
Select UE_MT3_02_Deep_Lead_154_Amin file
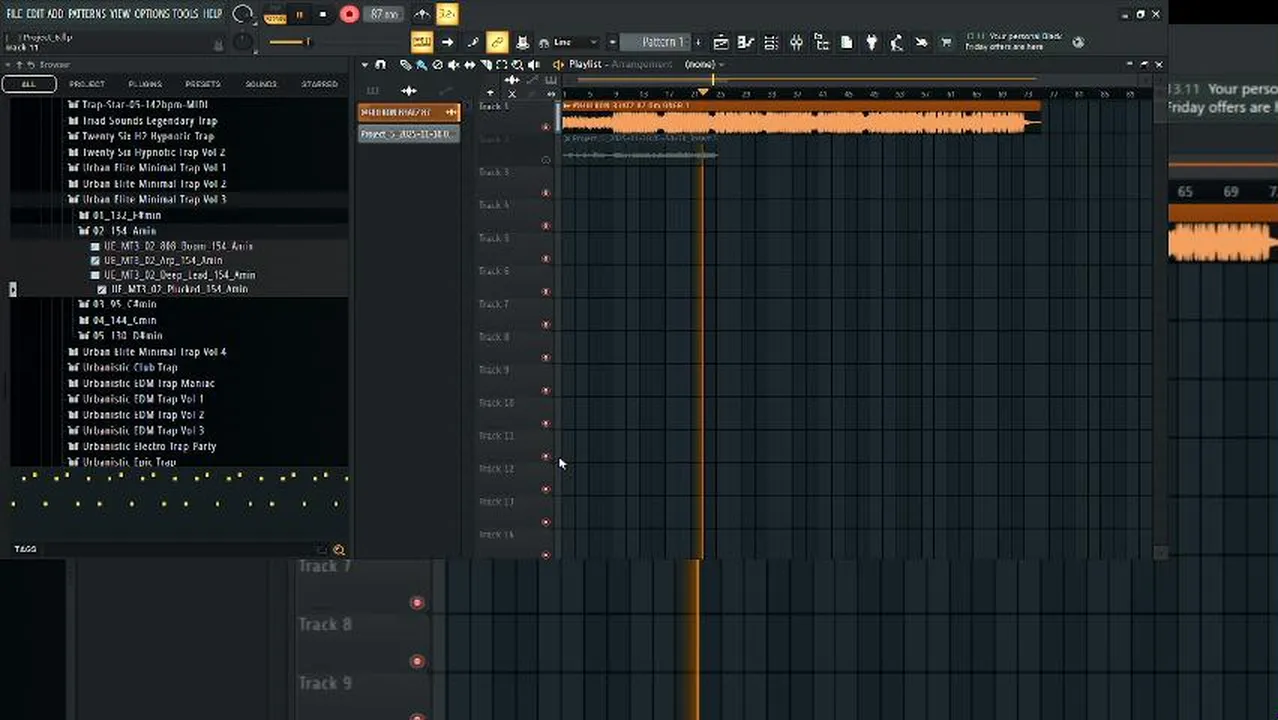coord(173,275)
